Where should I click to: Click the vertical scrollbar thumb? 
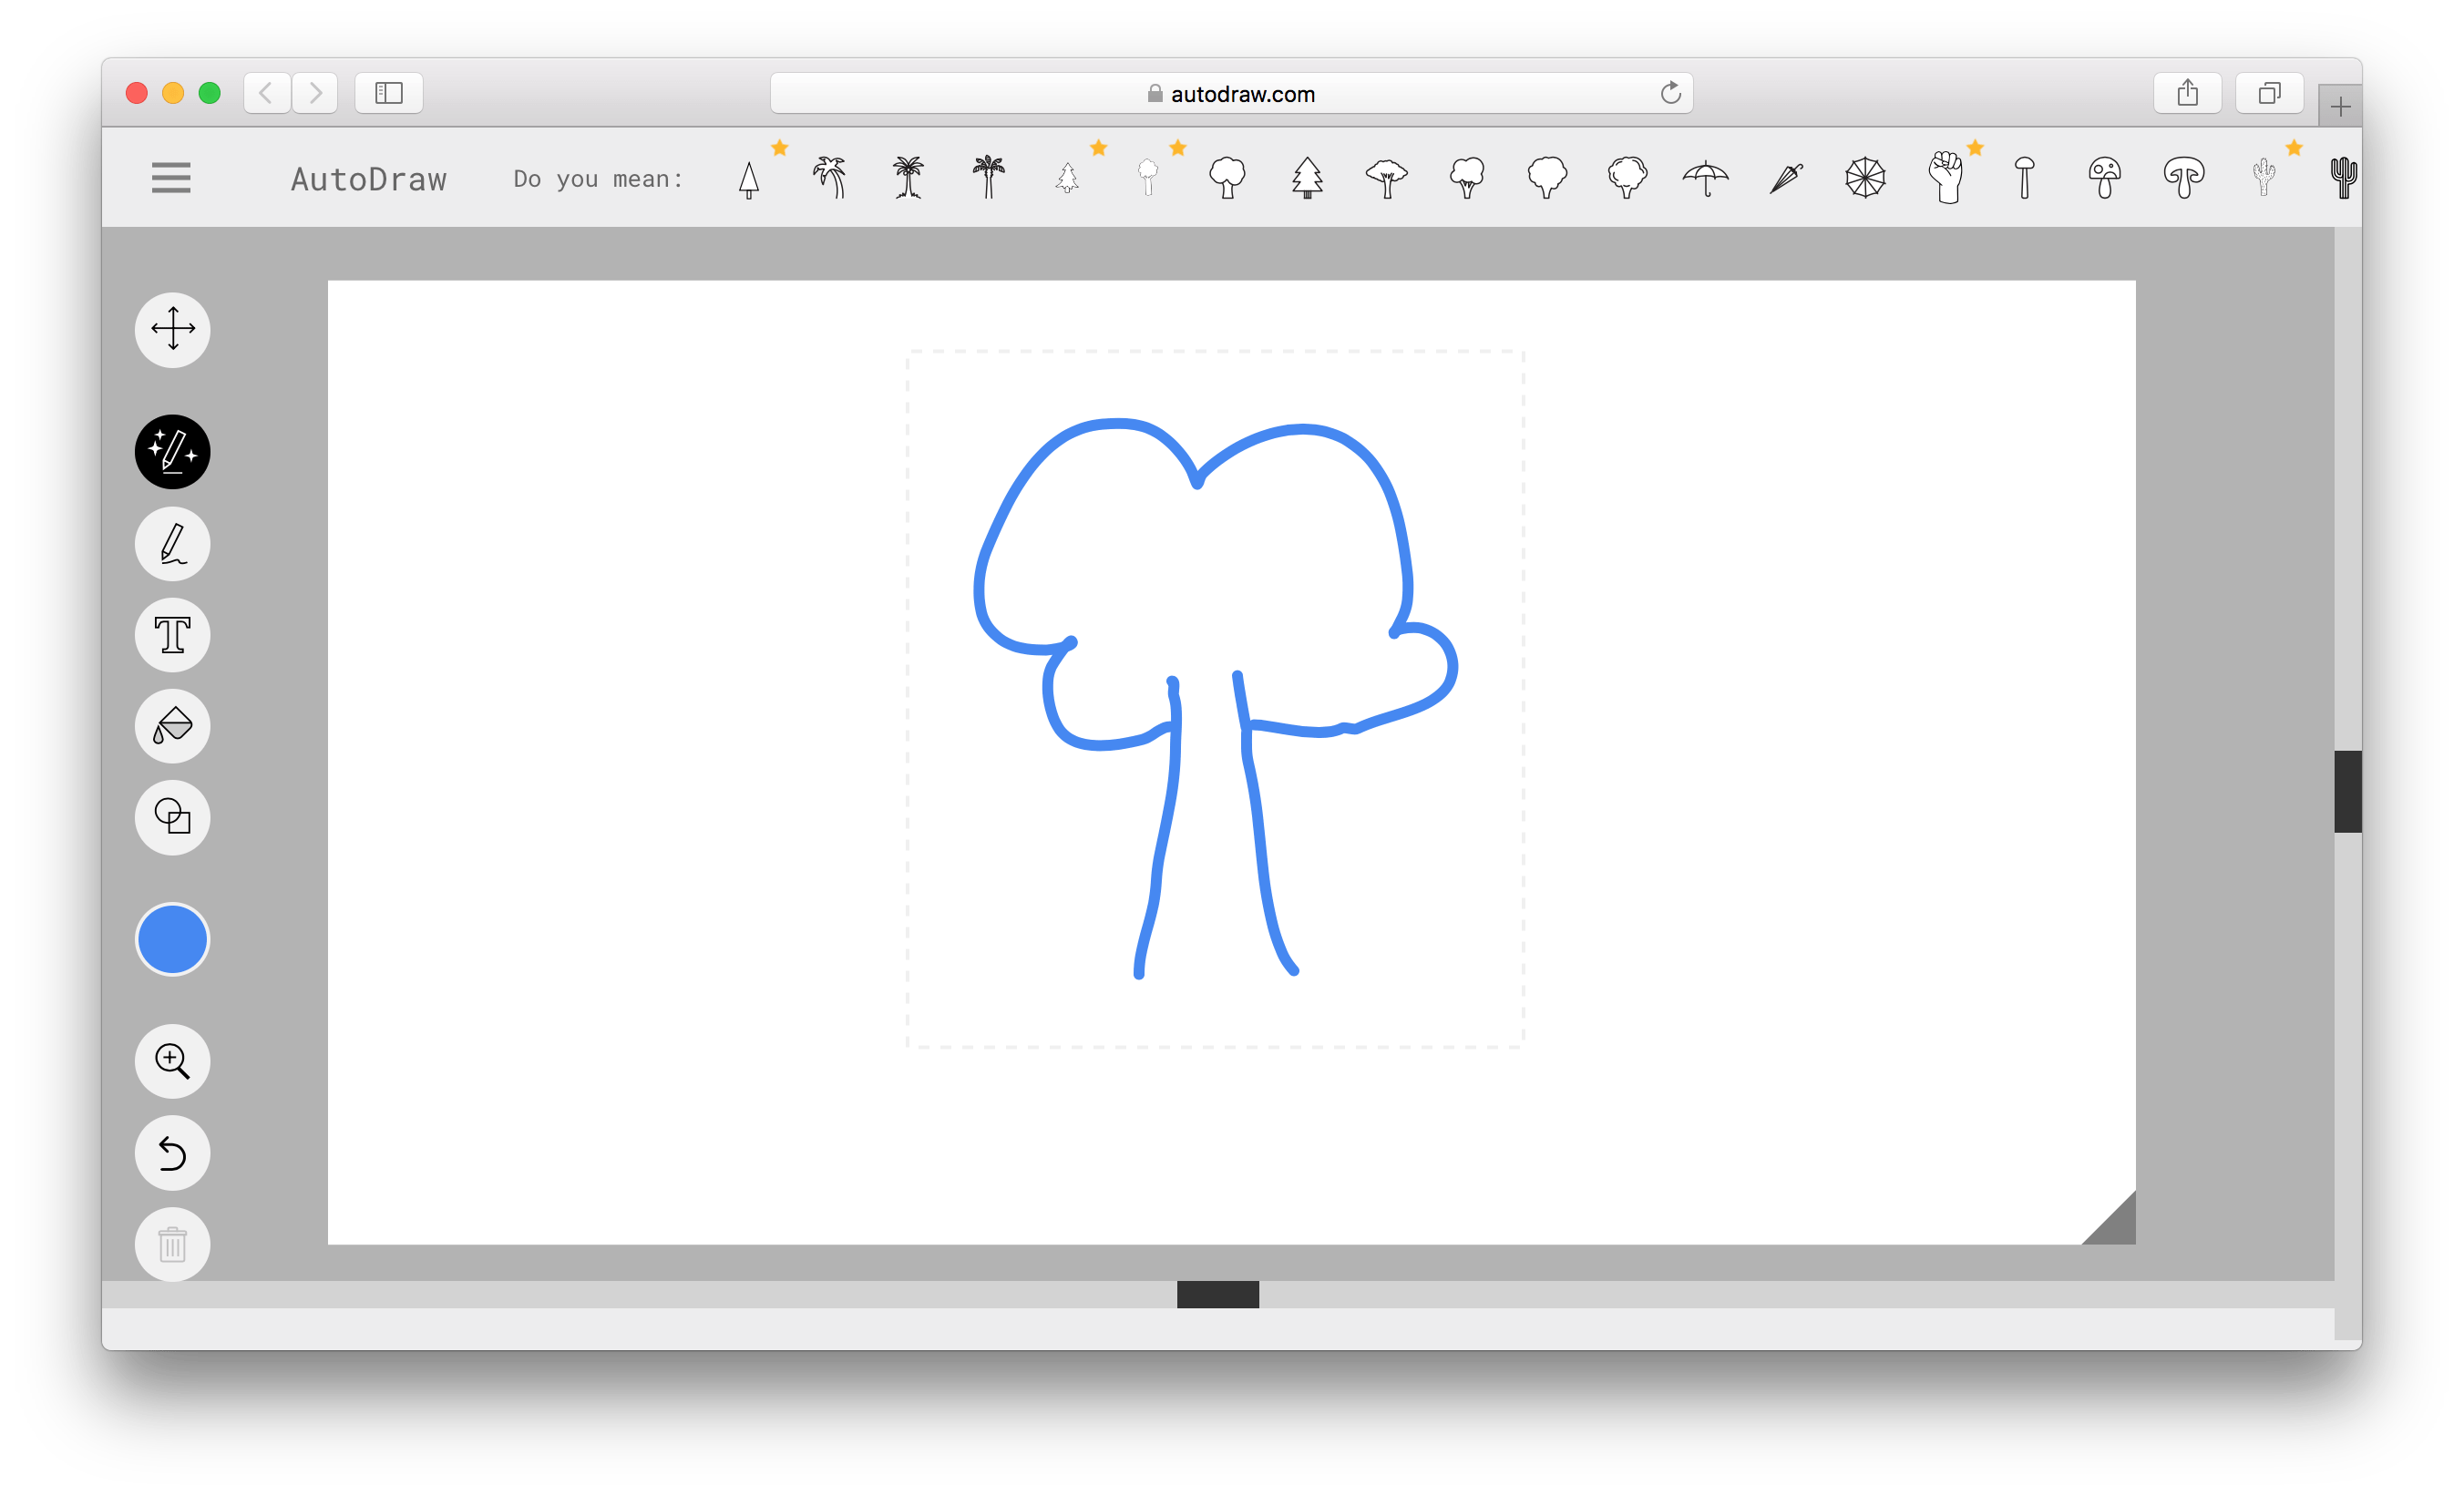tap(2348, 791)
